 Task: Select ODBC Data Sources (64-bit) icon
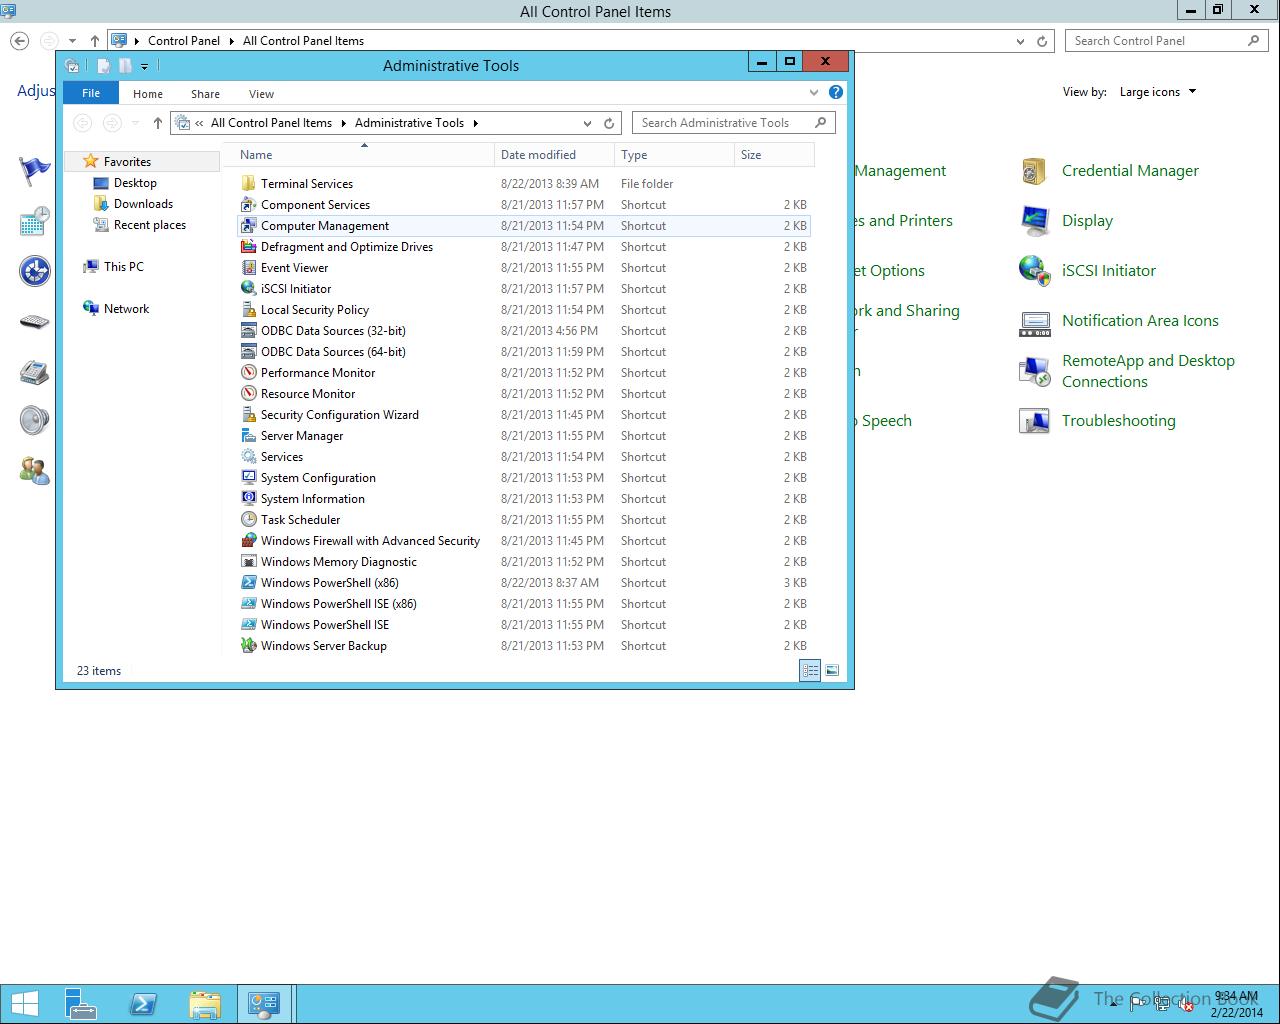248,352
